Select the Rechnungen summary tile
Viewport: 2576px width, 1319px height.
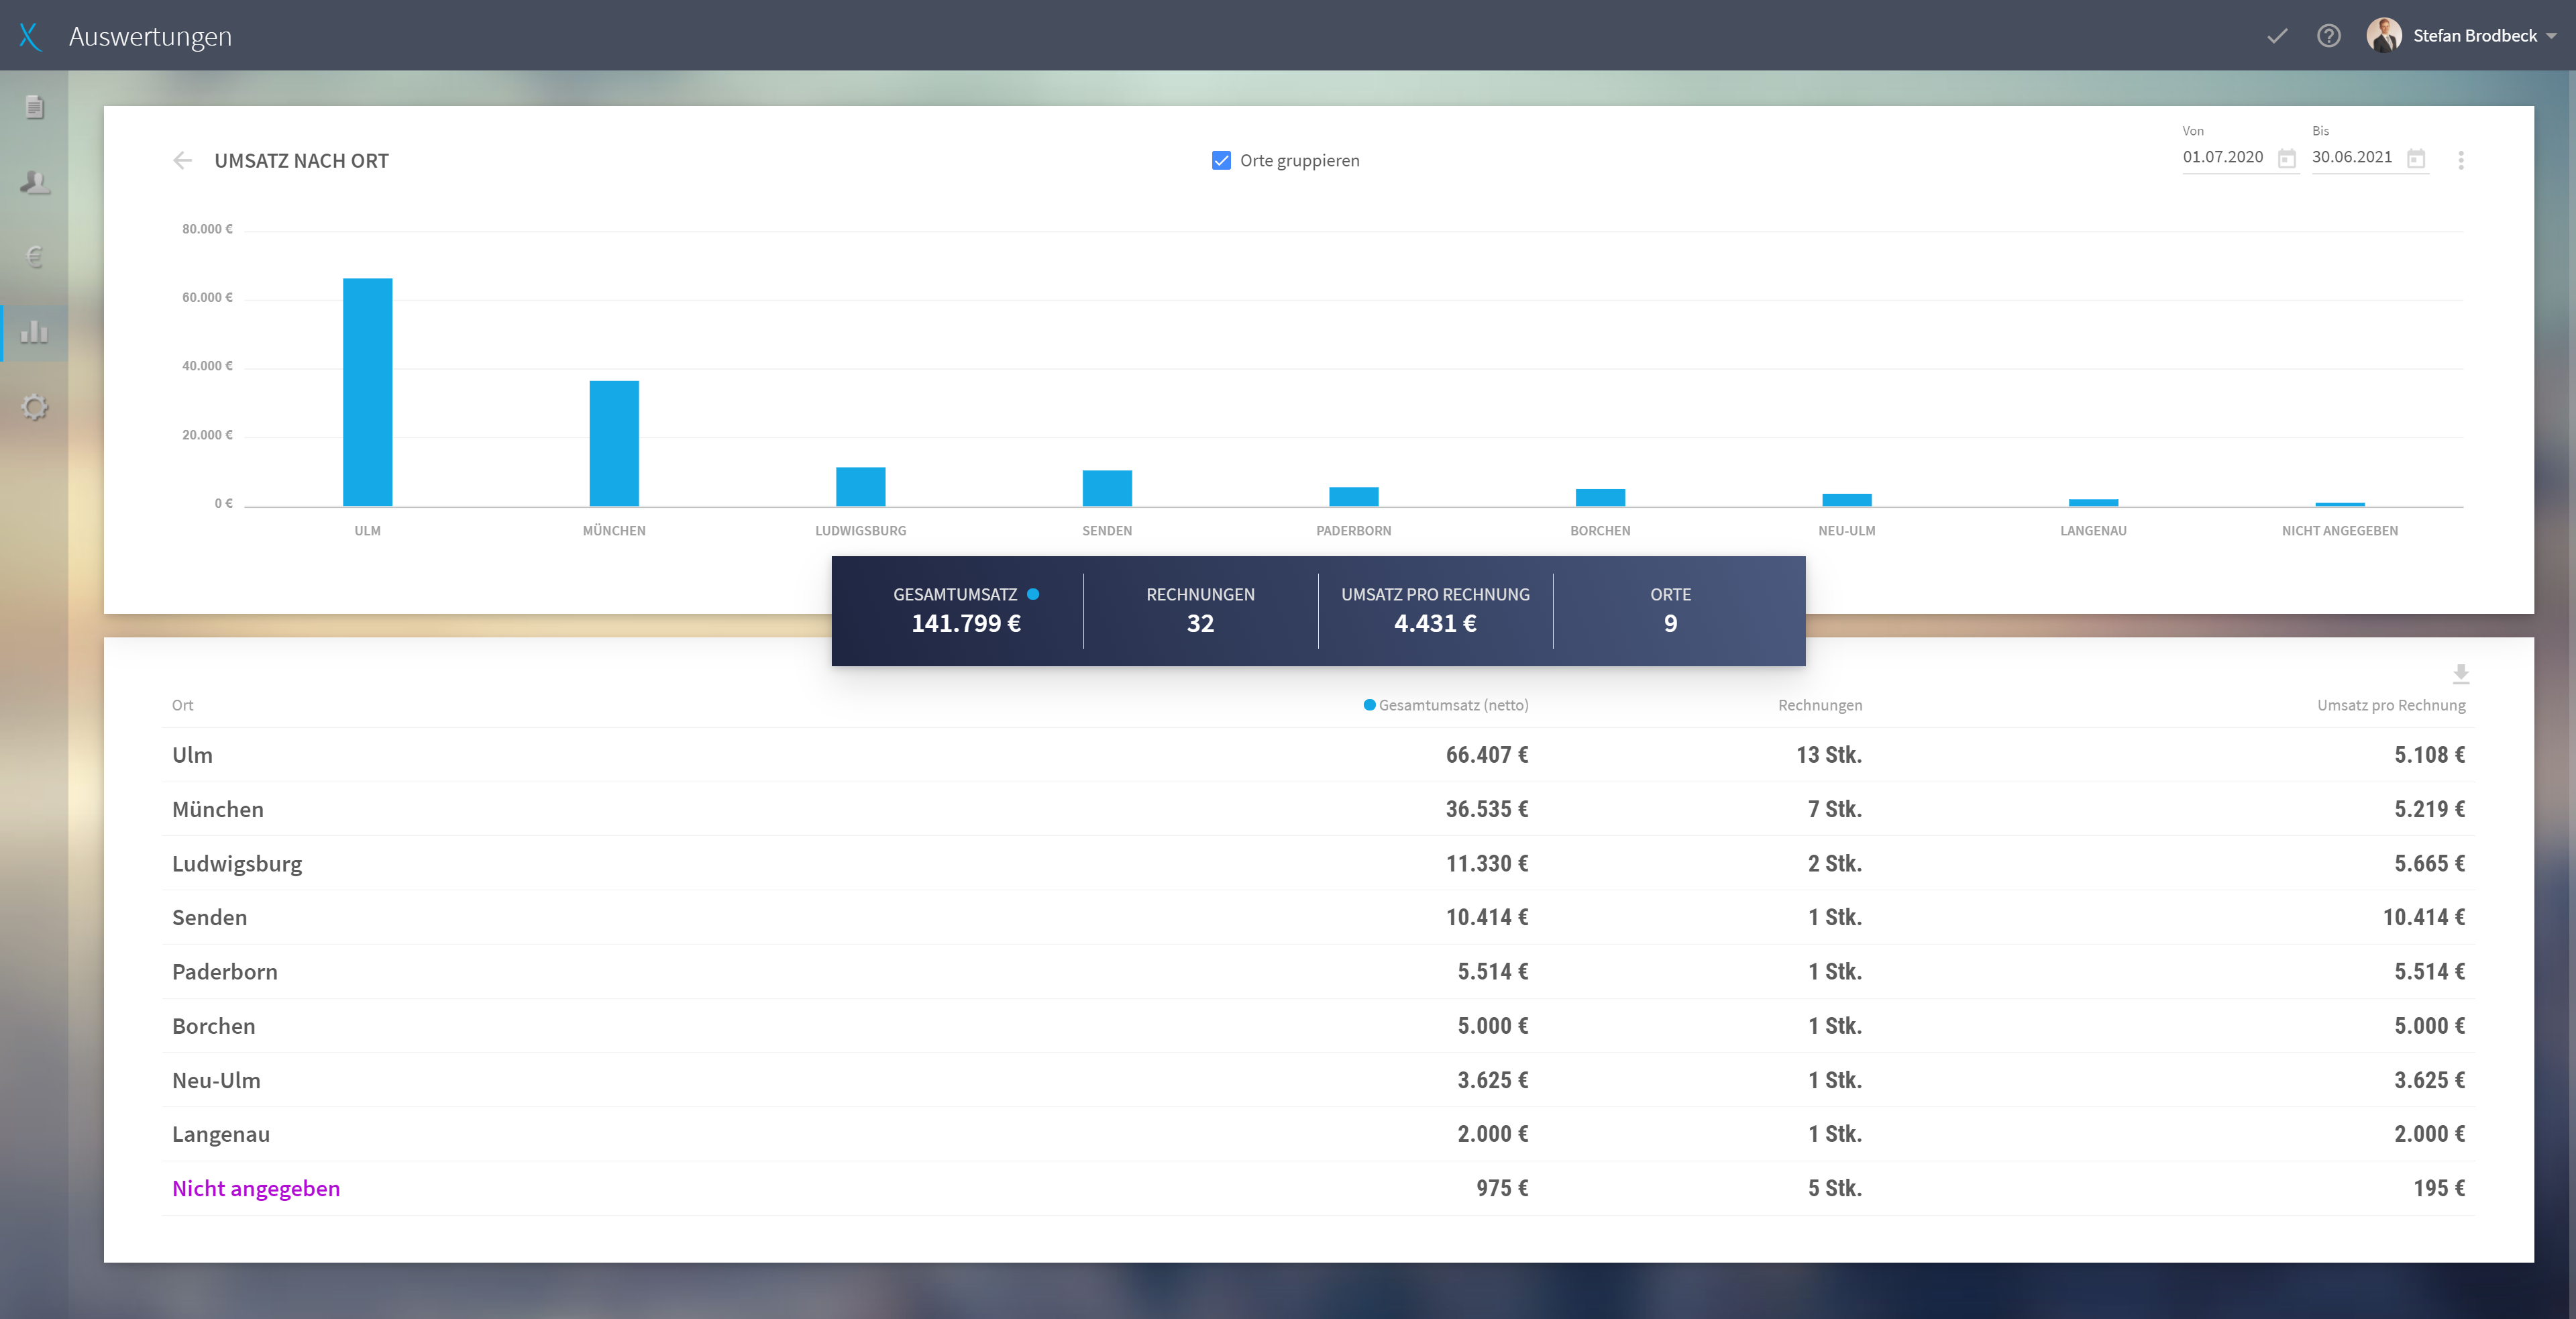1200,610
